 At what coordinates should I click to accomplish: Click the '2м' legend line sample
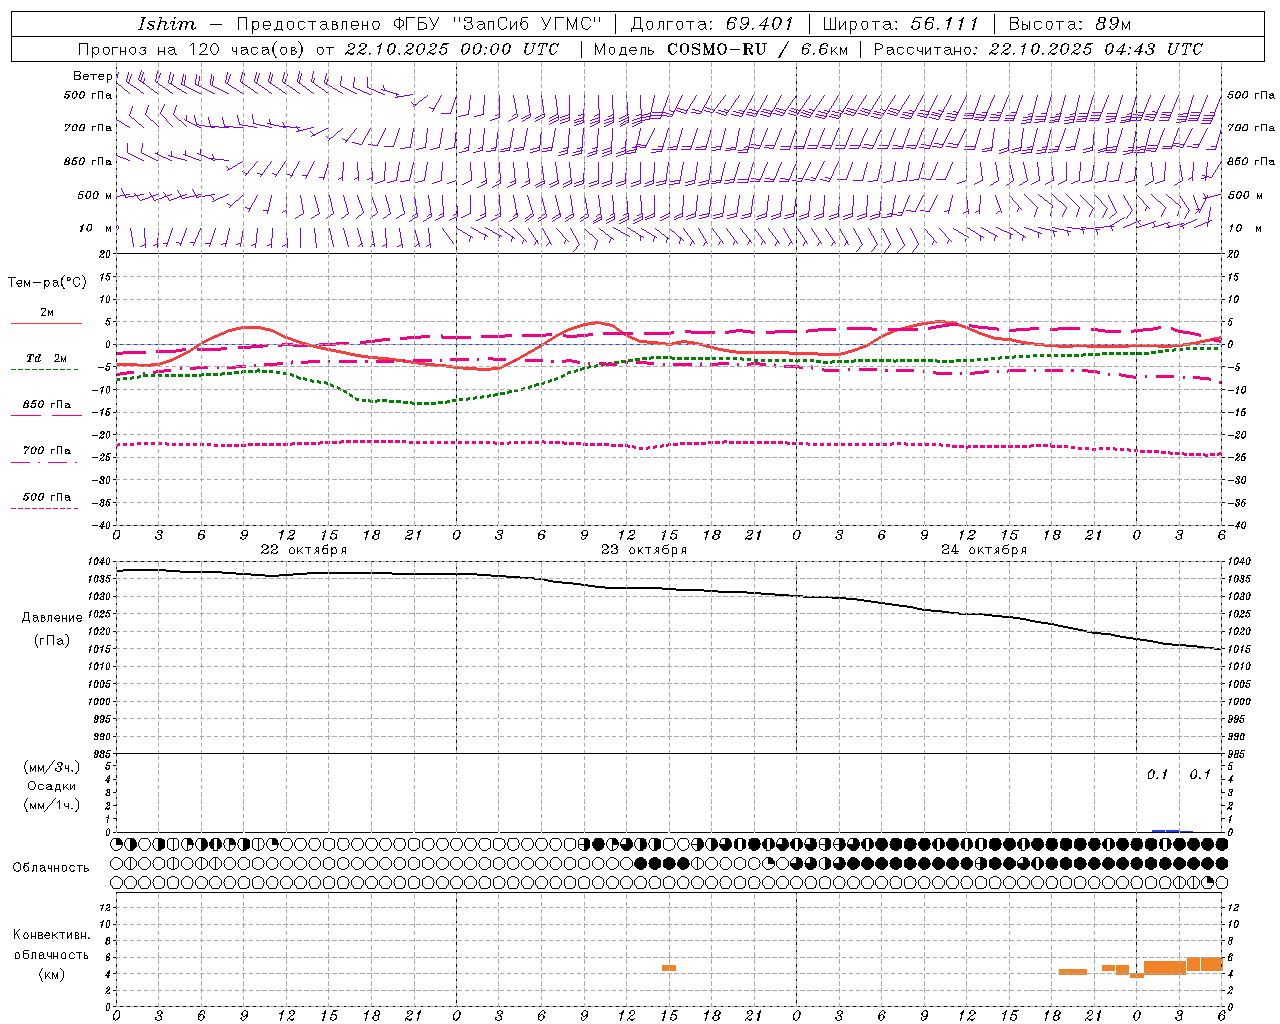pos(46,323)
